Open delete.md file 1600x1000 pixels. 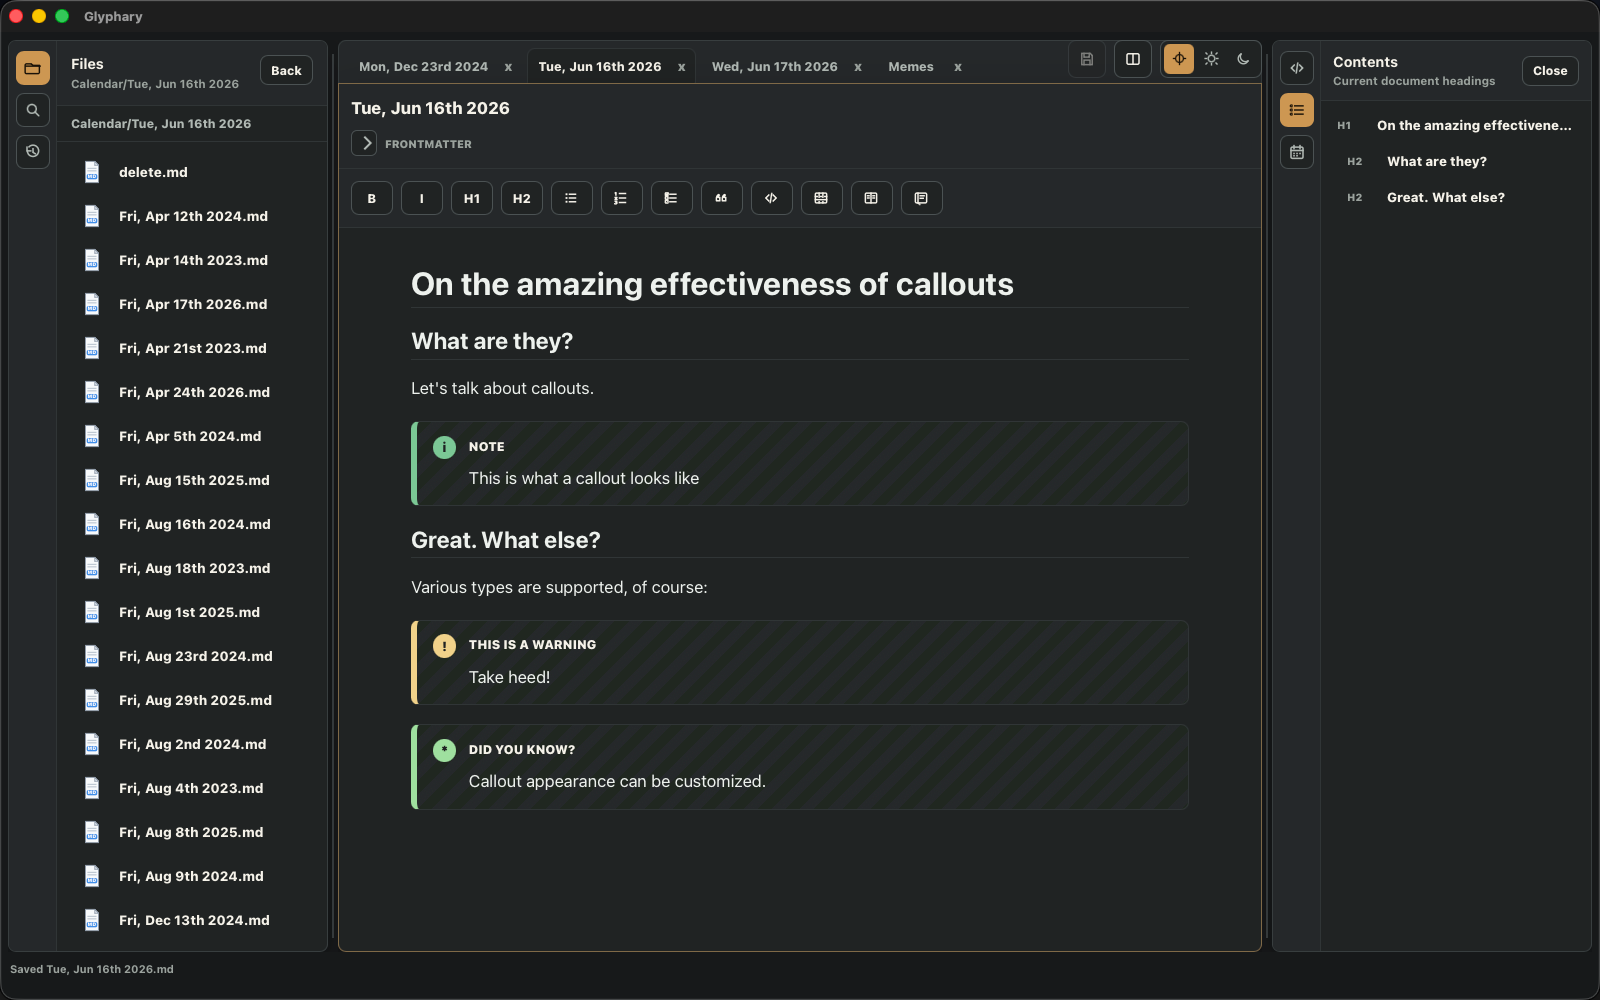pyautogui.click(x=192, y=172)
